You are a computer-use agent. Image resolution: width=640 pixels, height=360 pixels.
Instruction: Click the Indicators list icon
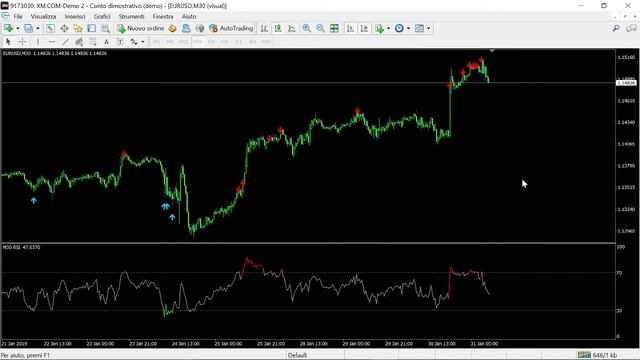[x=380, y=28]
